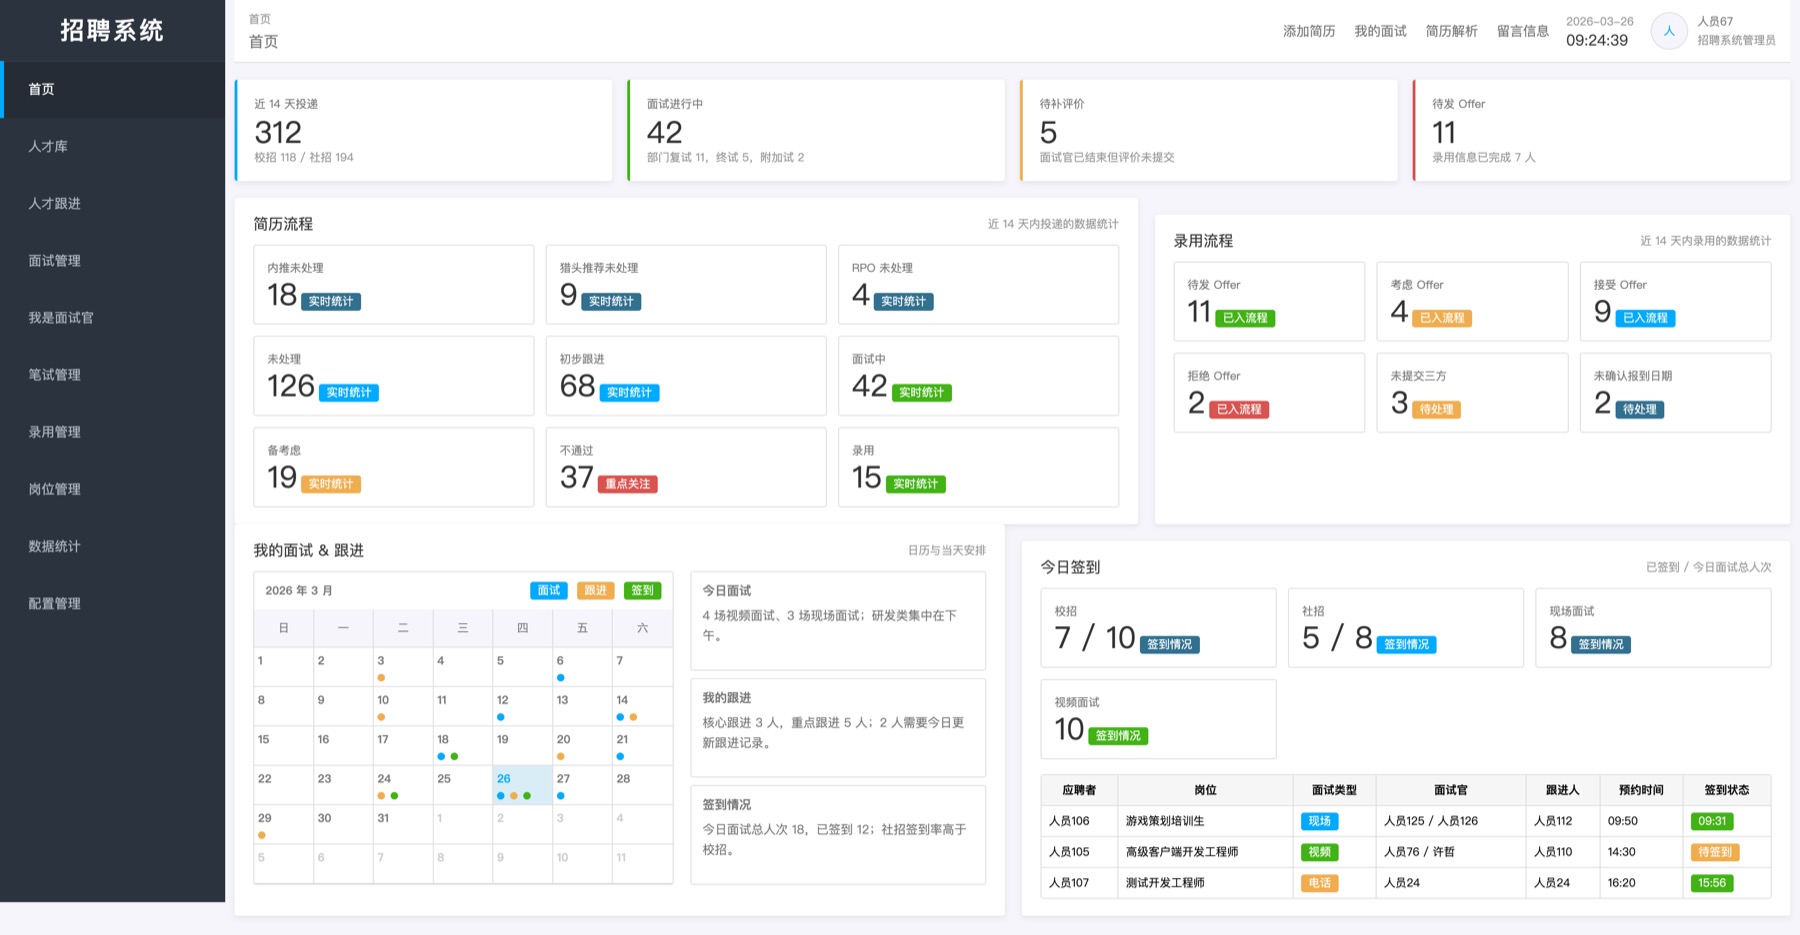Click the 现场 type tag for 人员106
1800x935 pixels.
[1319, 821]
